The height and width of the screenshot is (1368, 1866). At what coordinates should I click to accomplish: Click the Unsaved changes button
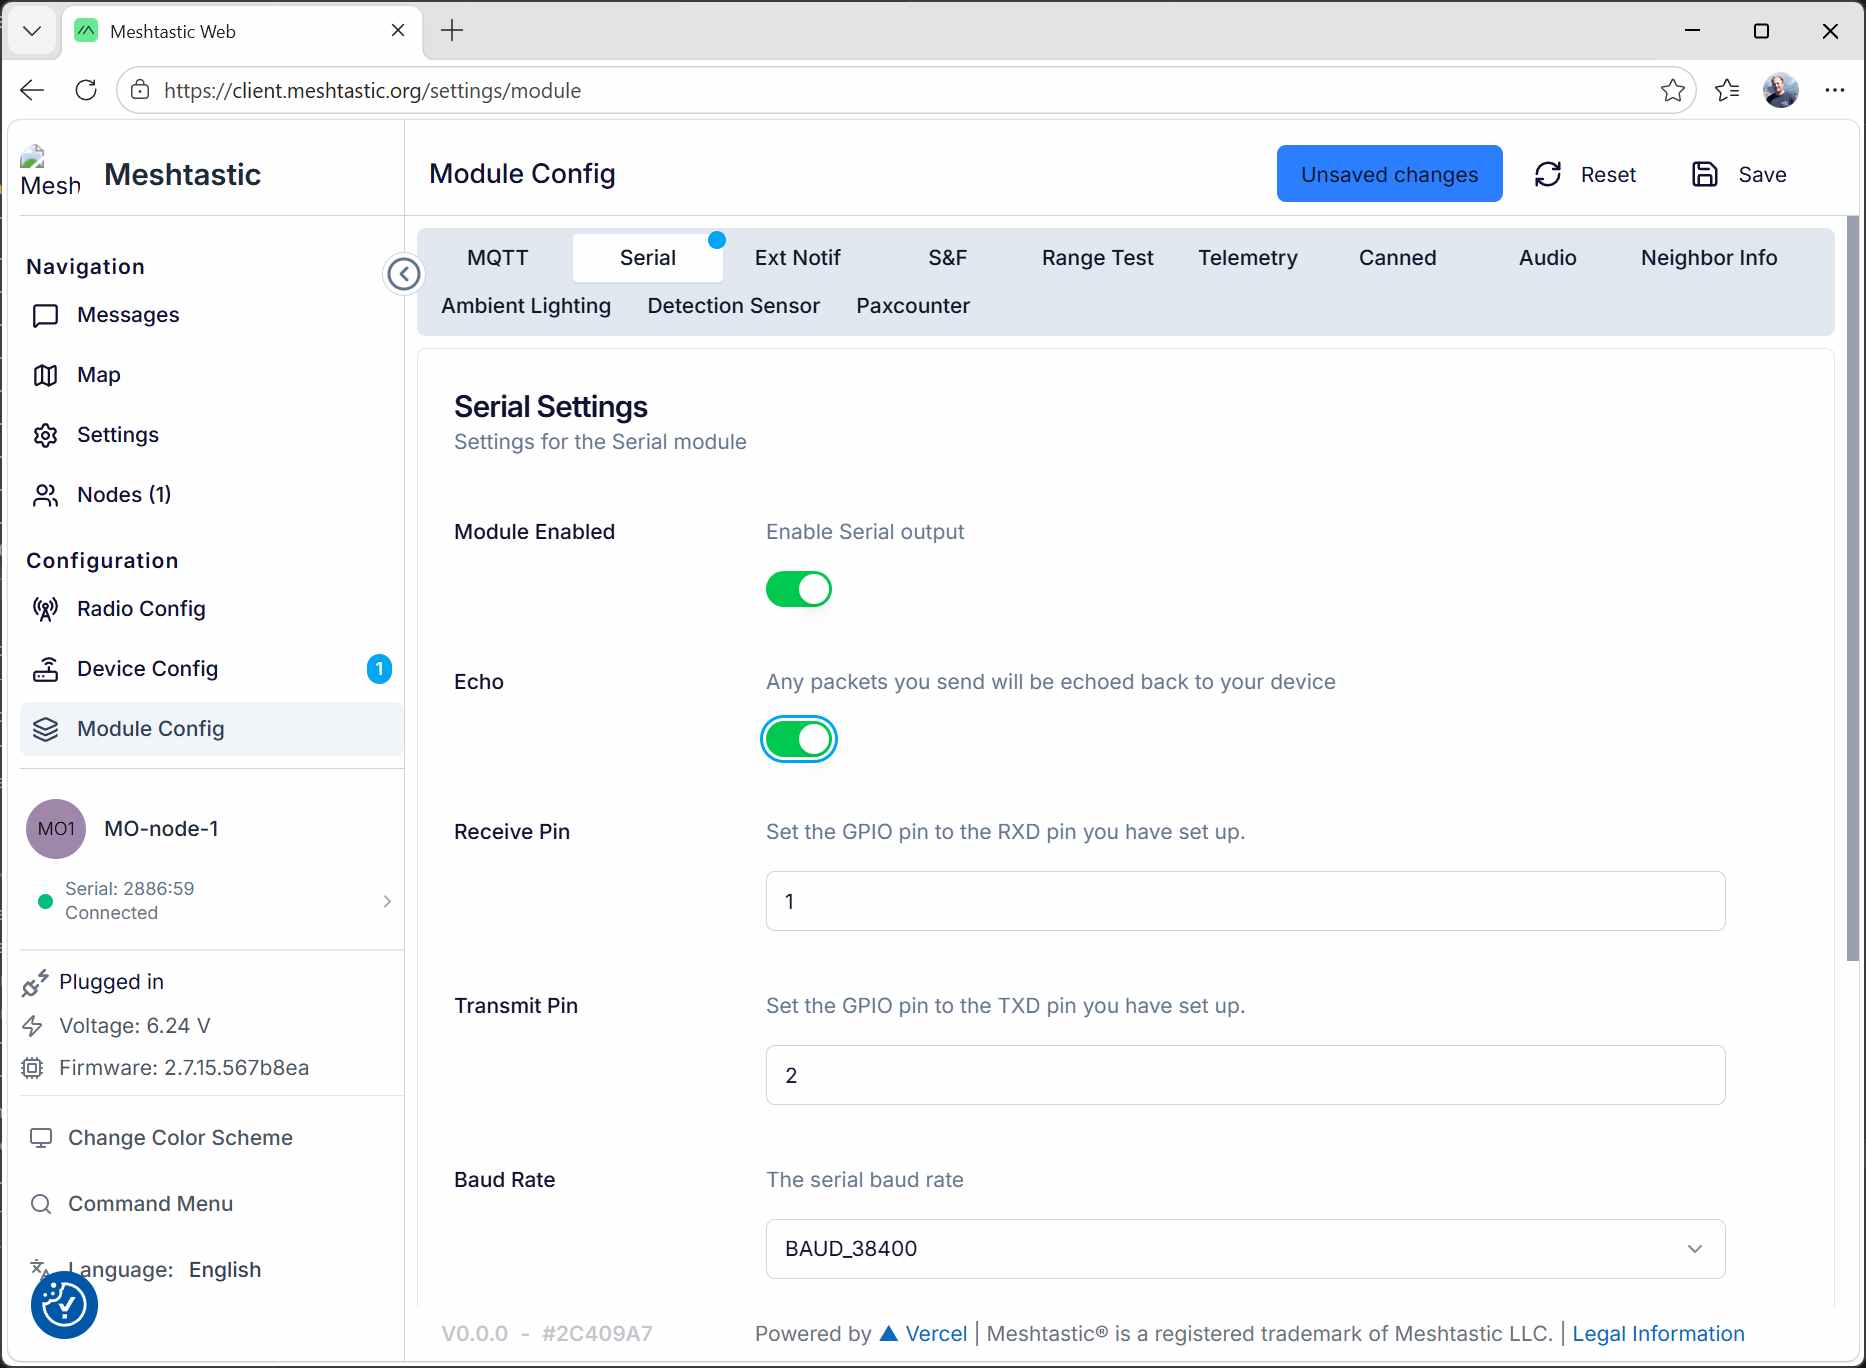point(1389,173)
